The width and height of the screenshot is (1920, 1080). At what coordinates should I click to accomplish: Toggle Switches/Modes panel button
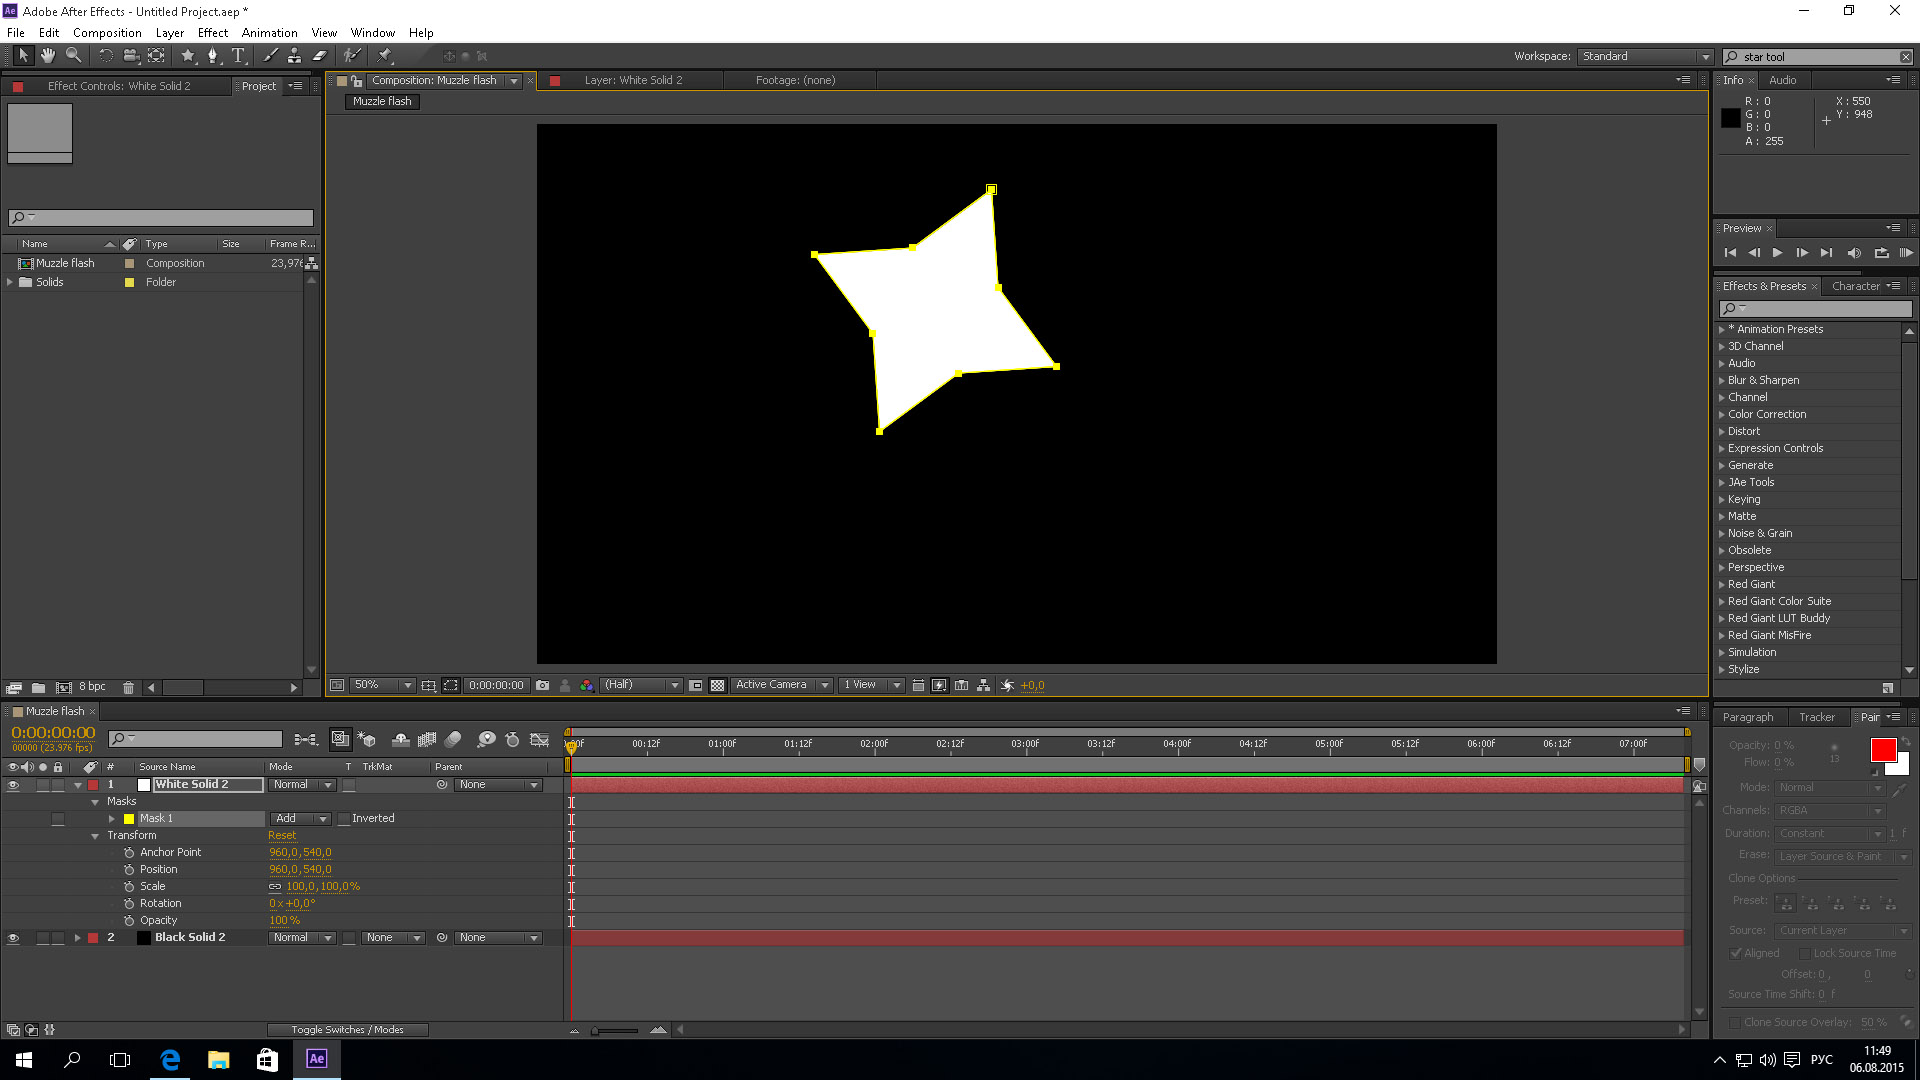tap(345, 1029)
